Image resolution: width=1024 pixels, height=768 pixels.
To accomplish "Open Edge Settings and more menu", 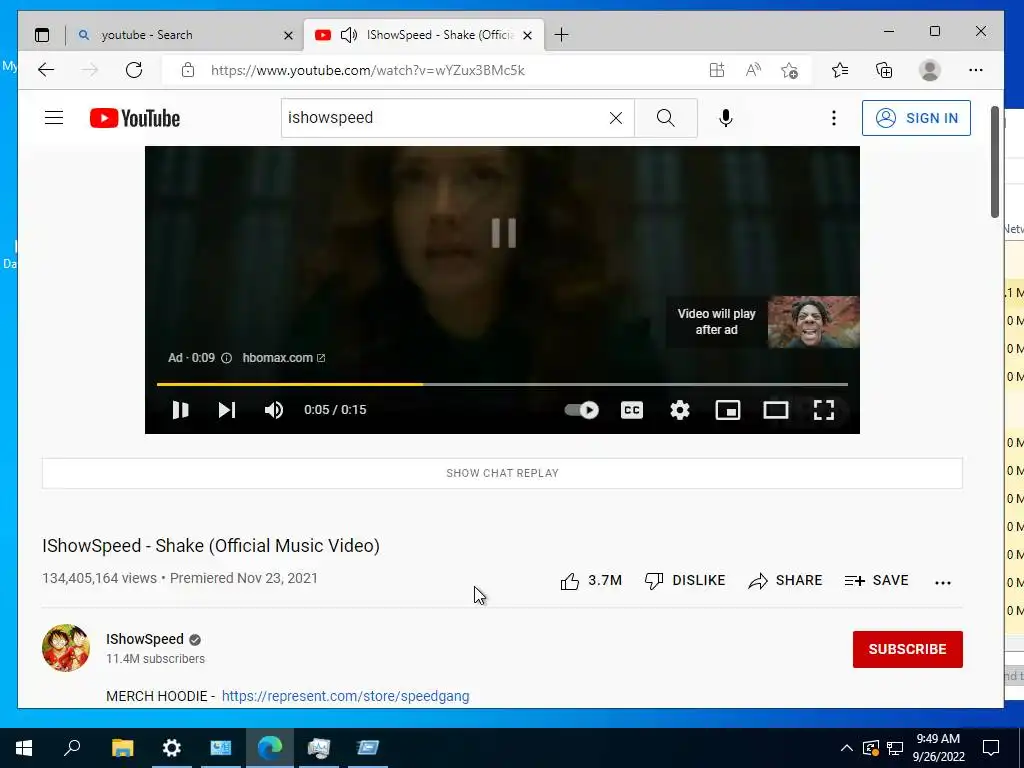I will 976,70.
